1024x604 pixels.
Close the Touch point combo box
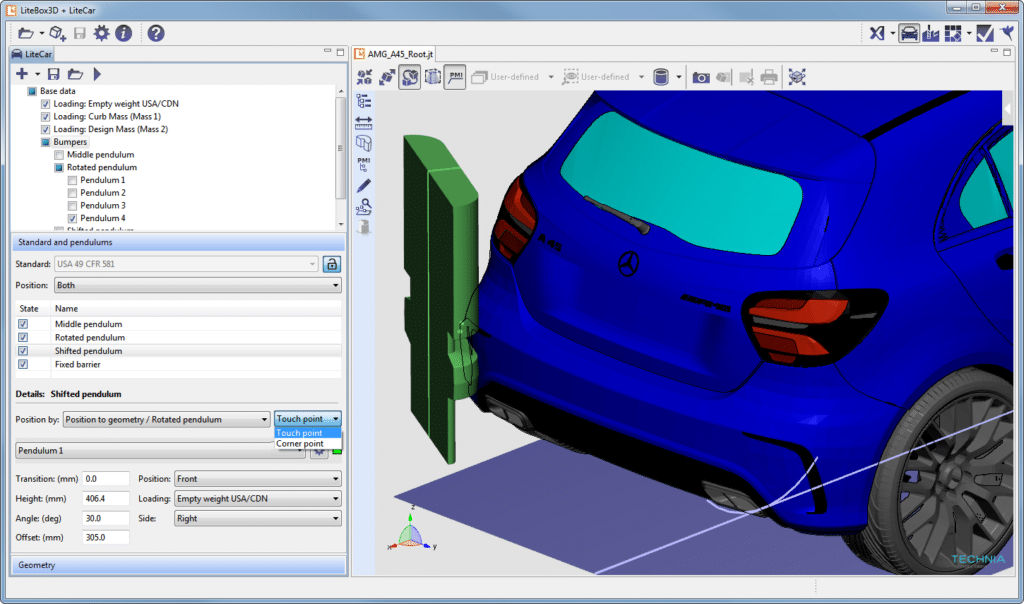308,419
